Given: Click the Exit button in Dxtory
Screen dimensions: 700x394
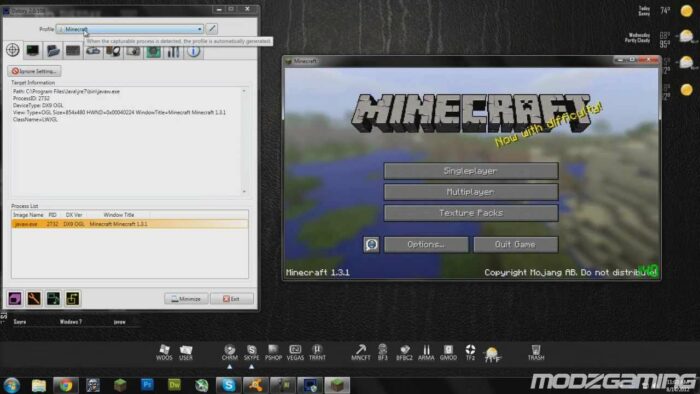Looking at the screenshot, I should 232,299.
